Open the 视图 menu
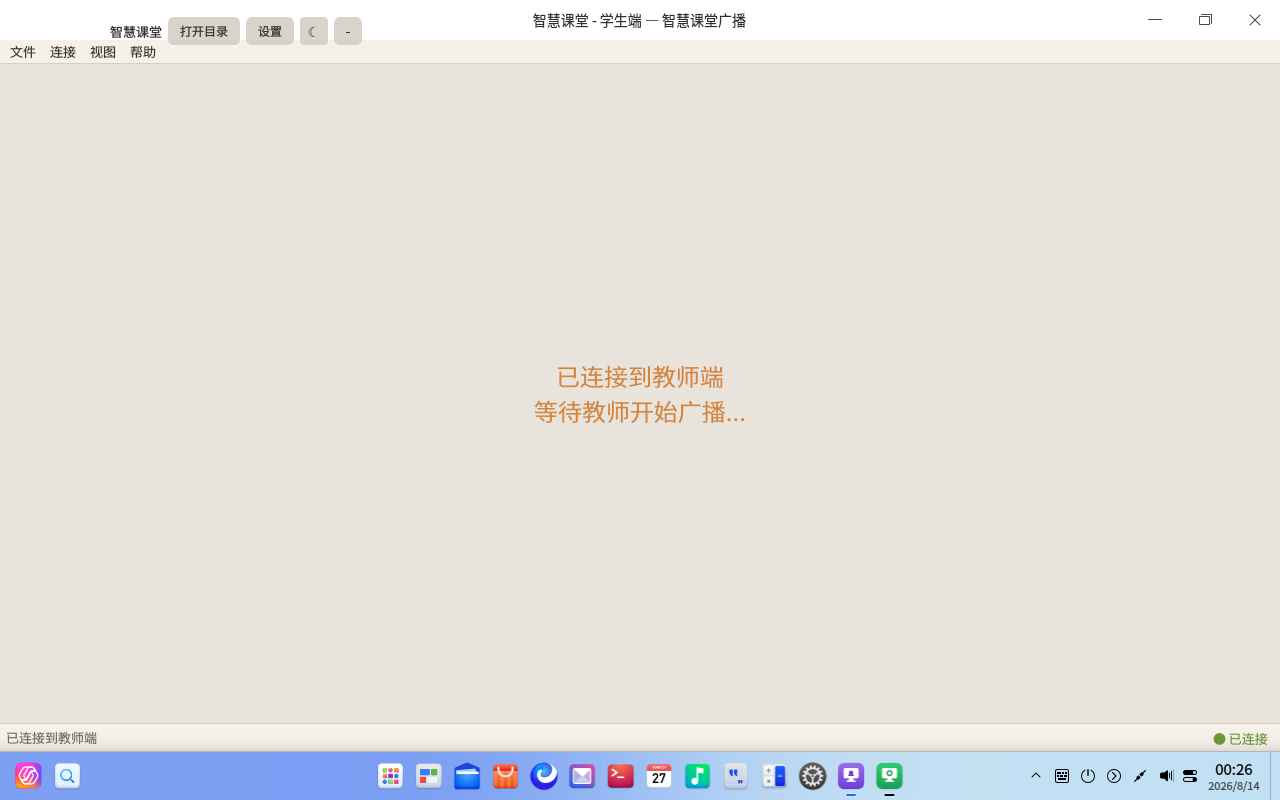This screenshot has width=1280, height=800. (x=103, y=52)
